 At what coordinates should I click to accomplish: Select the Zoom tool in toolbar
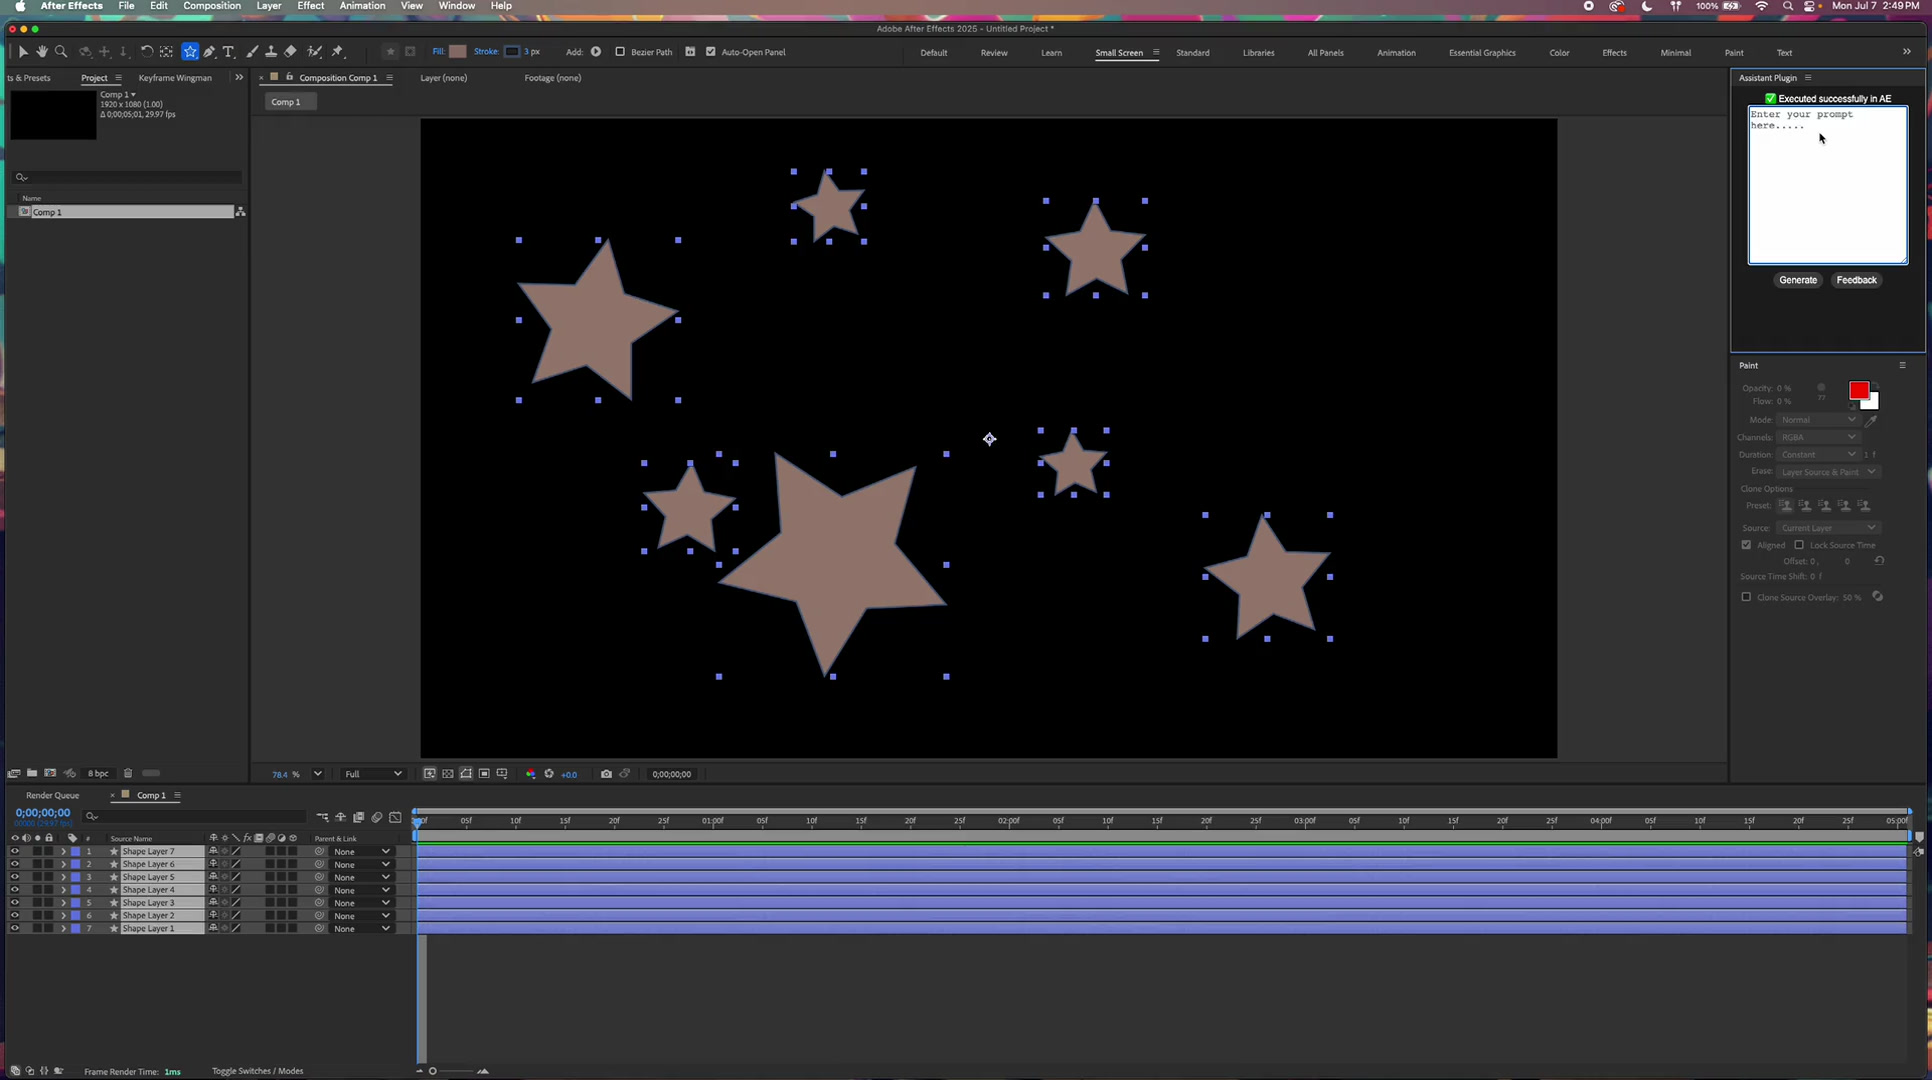pyautogui.click(x=61, y=51)
